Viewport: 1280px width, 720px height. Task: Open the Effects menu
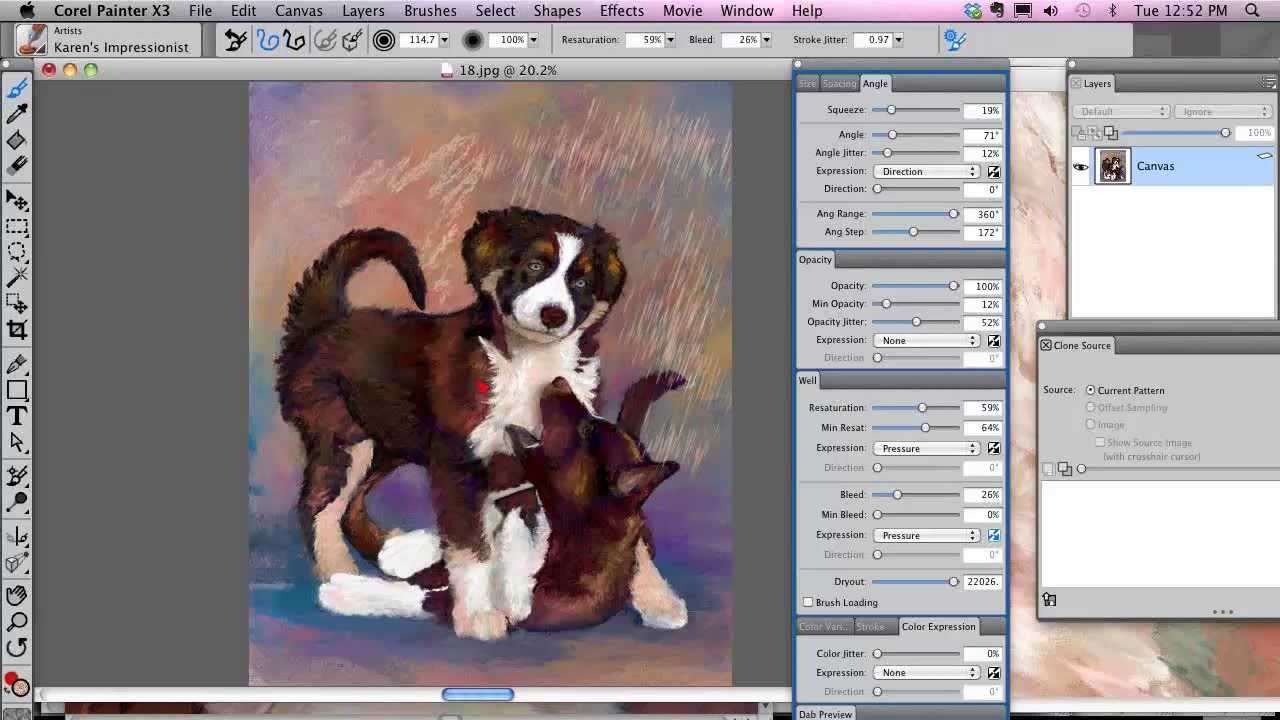click(621, 11)
